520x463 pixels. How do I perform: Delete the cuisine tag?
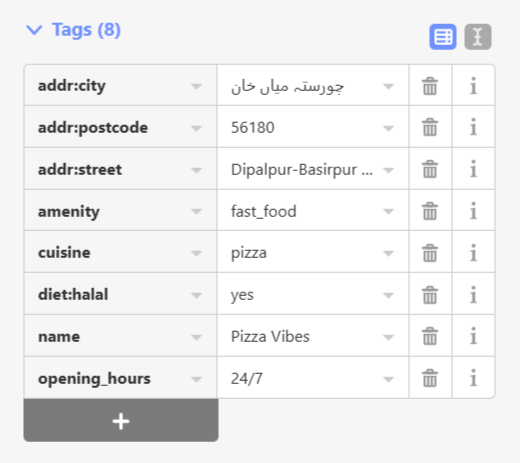[x=430, y=253]
